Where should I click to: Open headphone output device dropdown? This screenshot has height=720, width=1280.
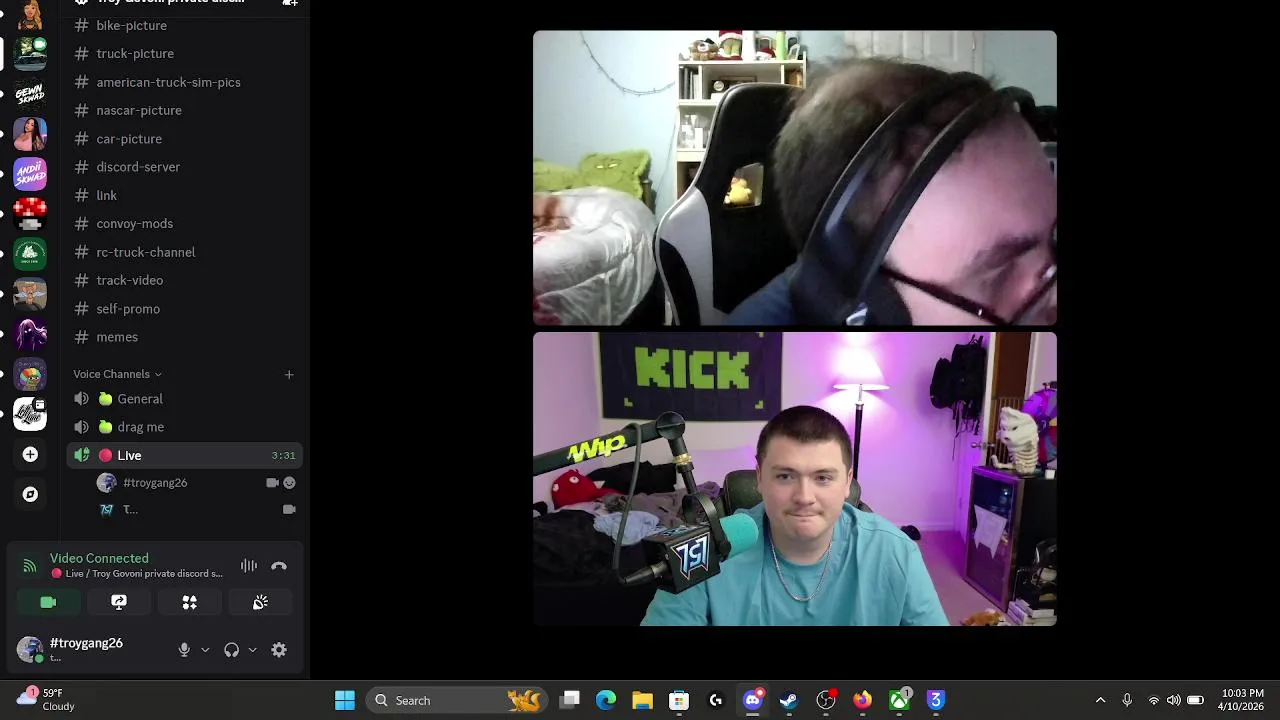[x=252, y=650]
